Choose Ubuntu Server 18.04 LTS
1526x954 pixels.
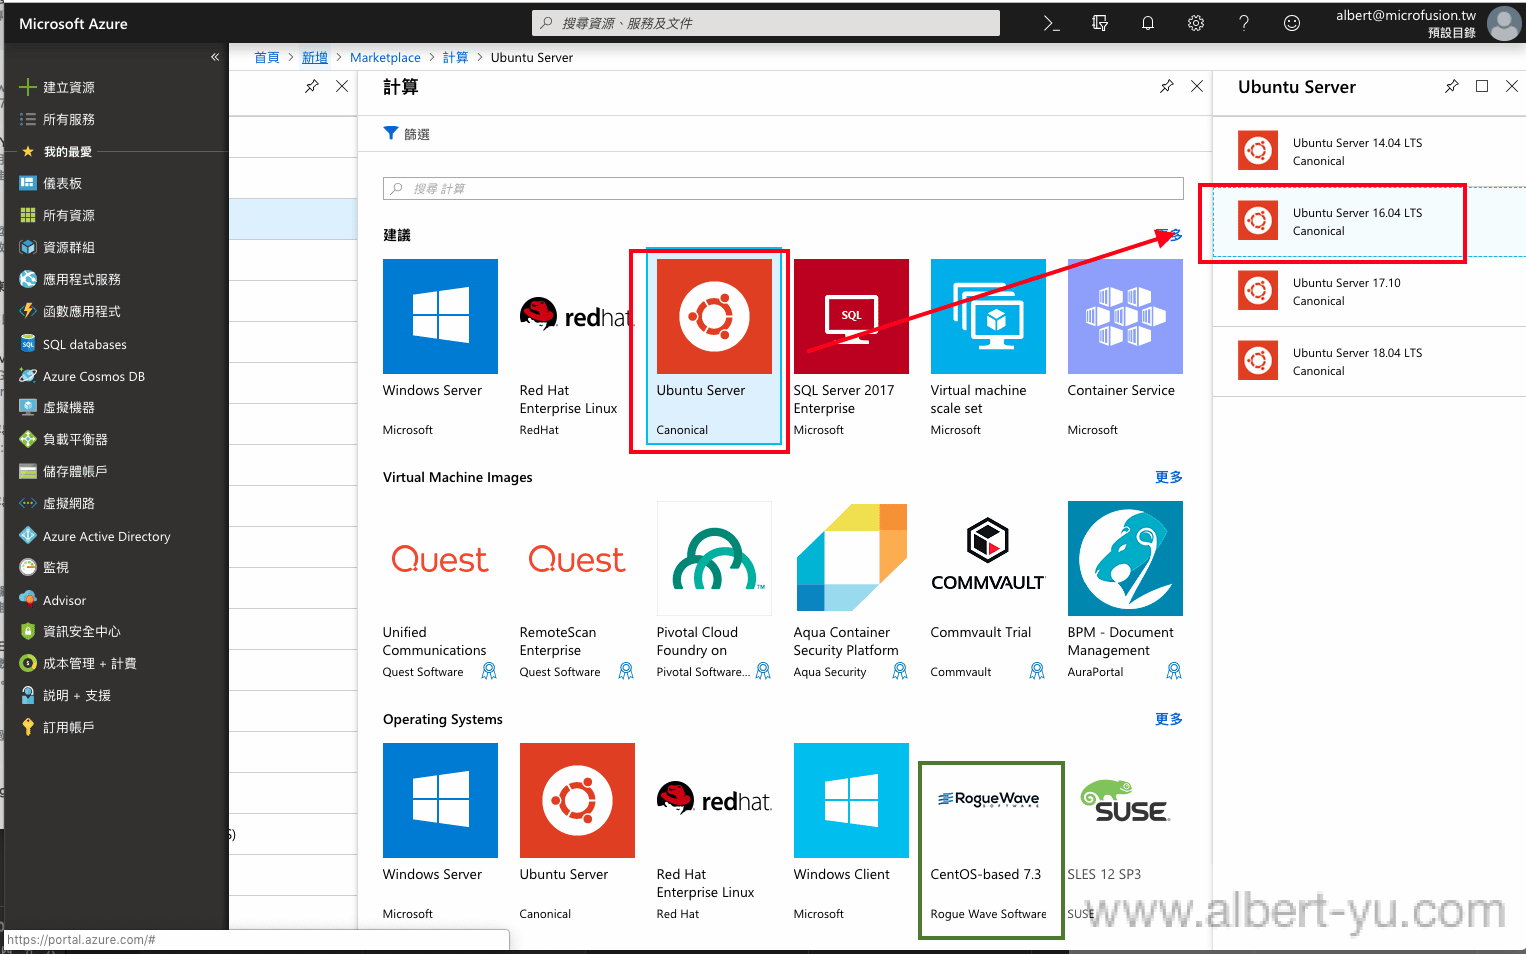click(x=1369, y=361)
